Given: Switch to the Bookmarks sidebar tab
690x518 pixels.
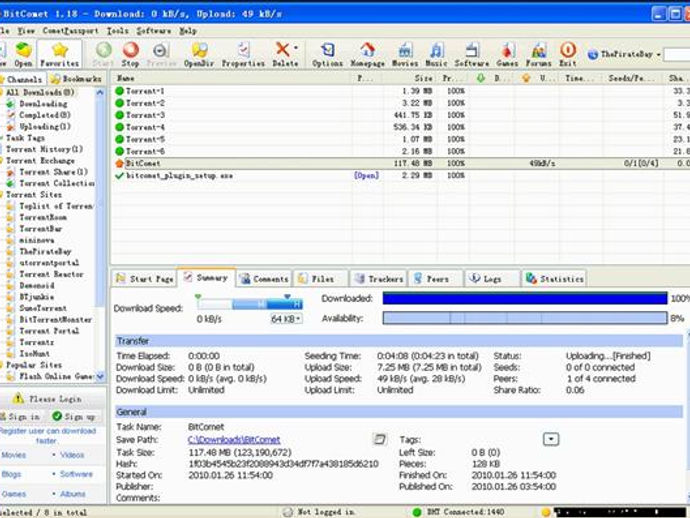Looking at the screenshot, I should pyautogui.click(x=76, y=79).
